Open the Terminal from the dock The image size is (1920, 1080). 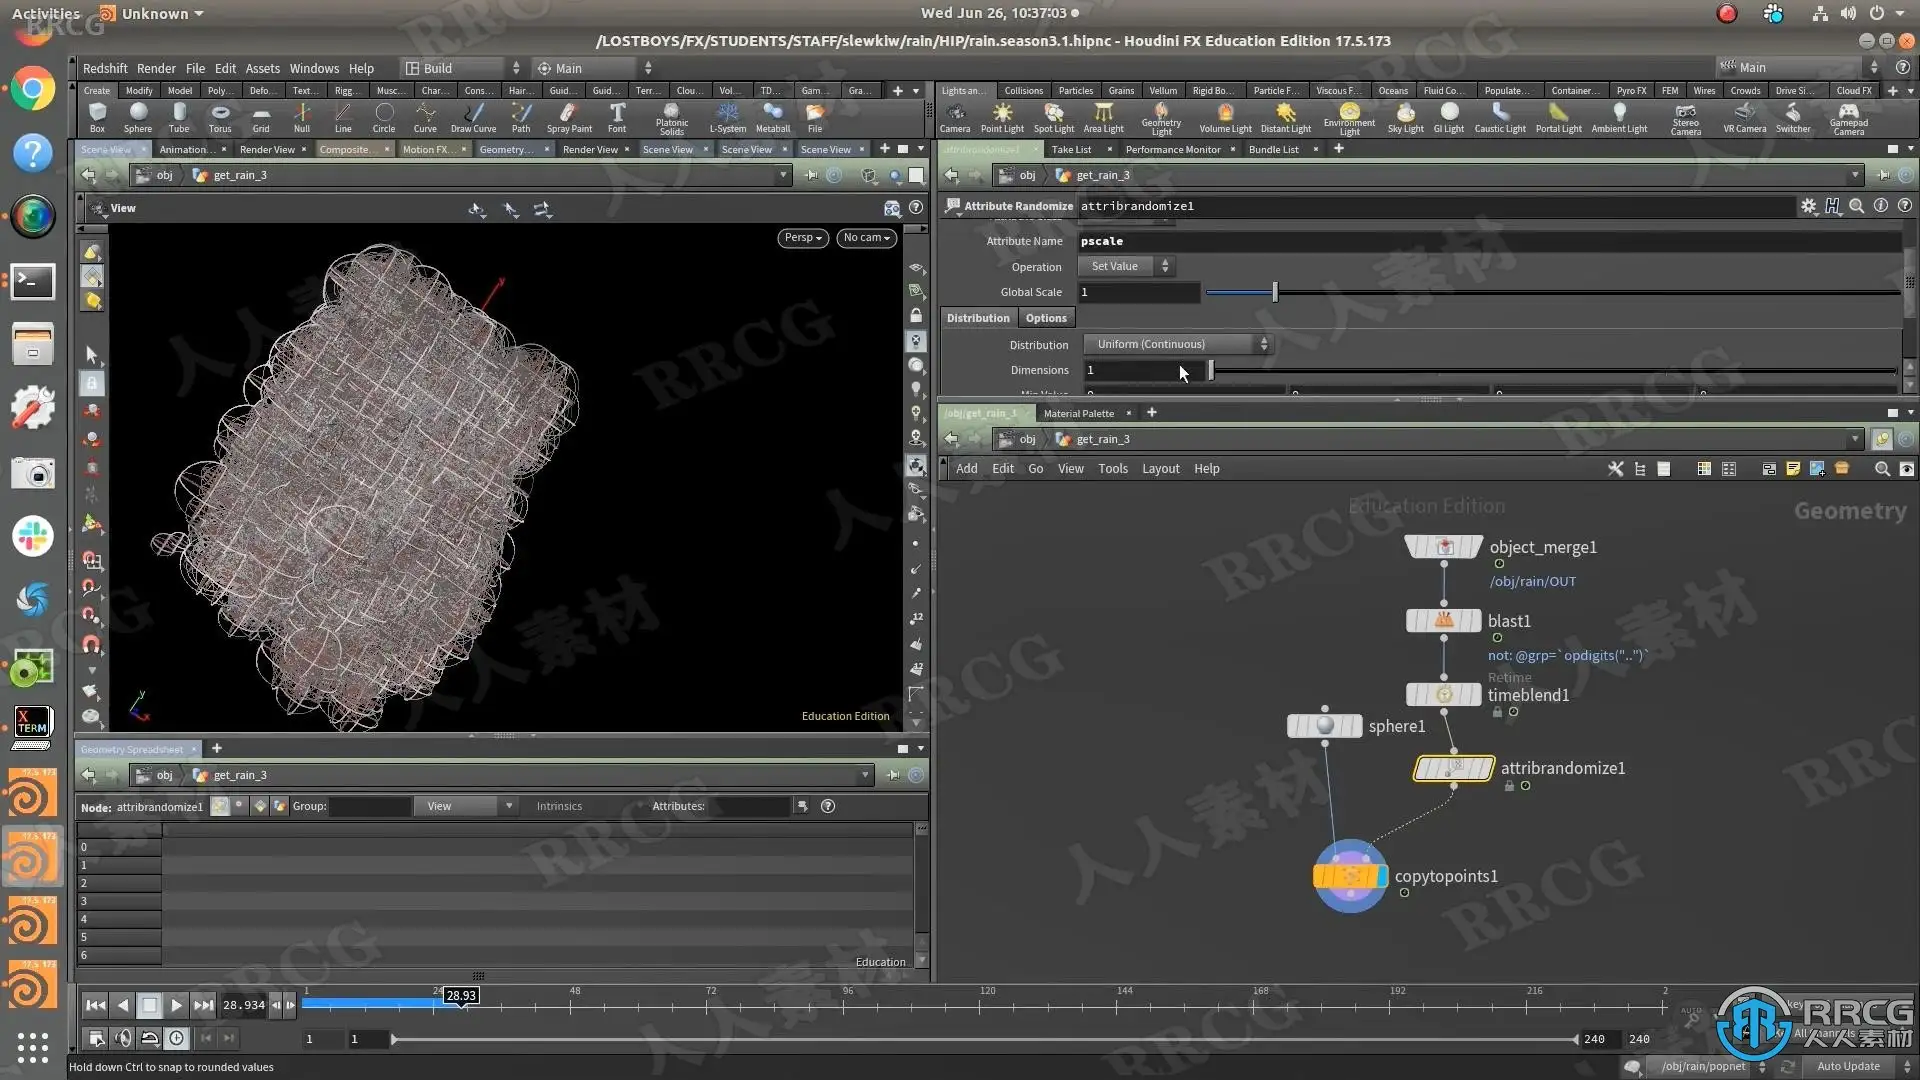pyautogui.click(x=32, y=281)
